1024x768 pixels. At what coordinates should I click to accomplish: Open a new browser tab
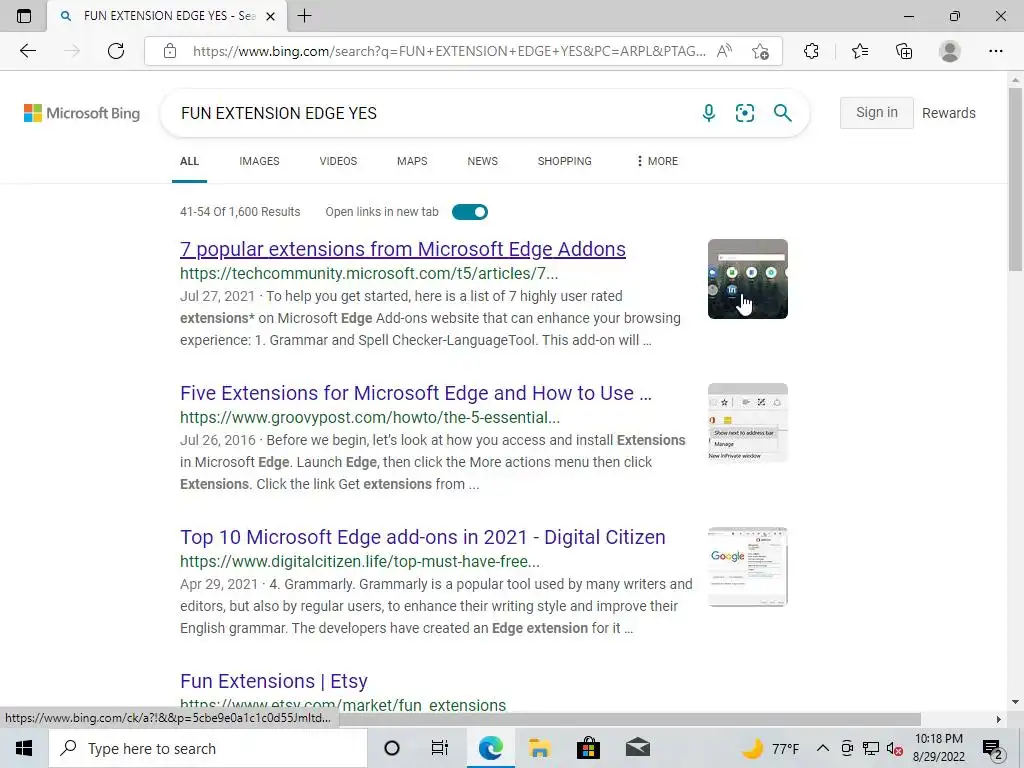[x=304, y=16]
